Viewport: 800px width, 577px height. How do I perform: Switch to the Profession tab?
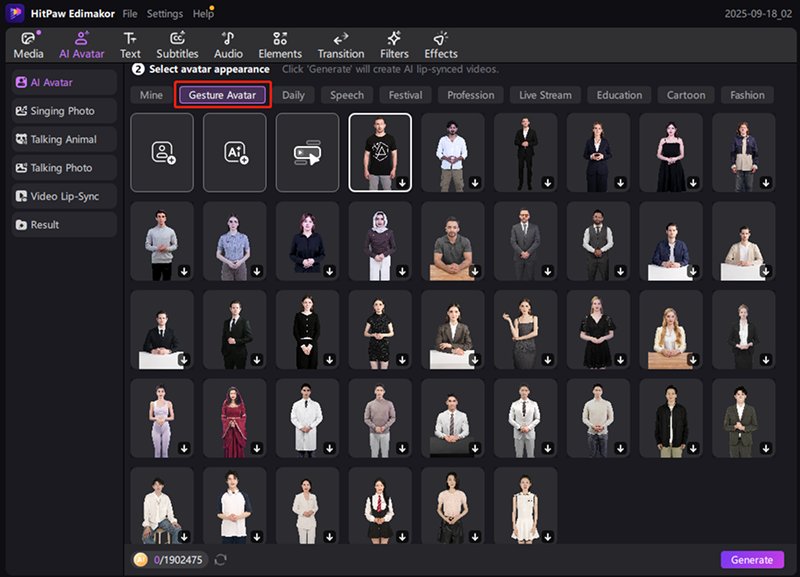(470, 95)
